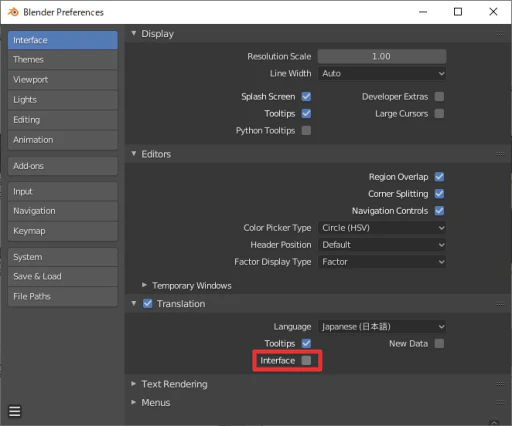Collapse the Translation panel arrow
The width and height of the screenshot is (512, 426).
(134, 304)
